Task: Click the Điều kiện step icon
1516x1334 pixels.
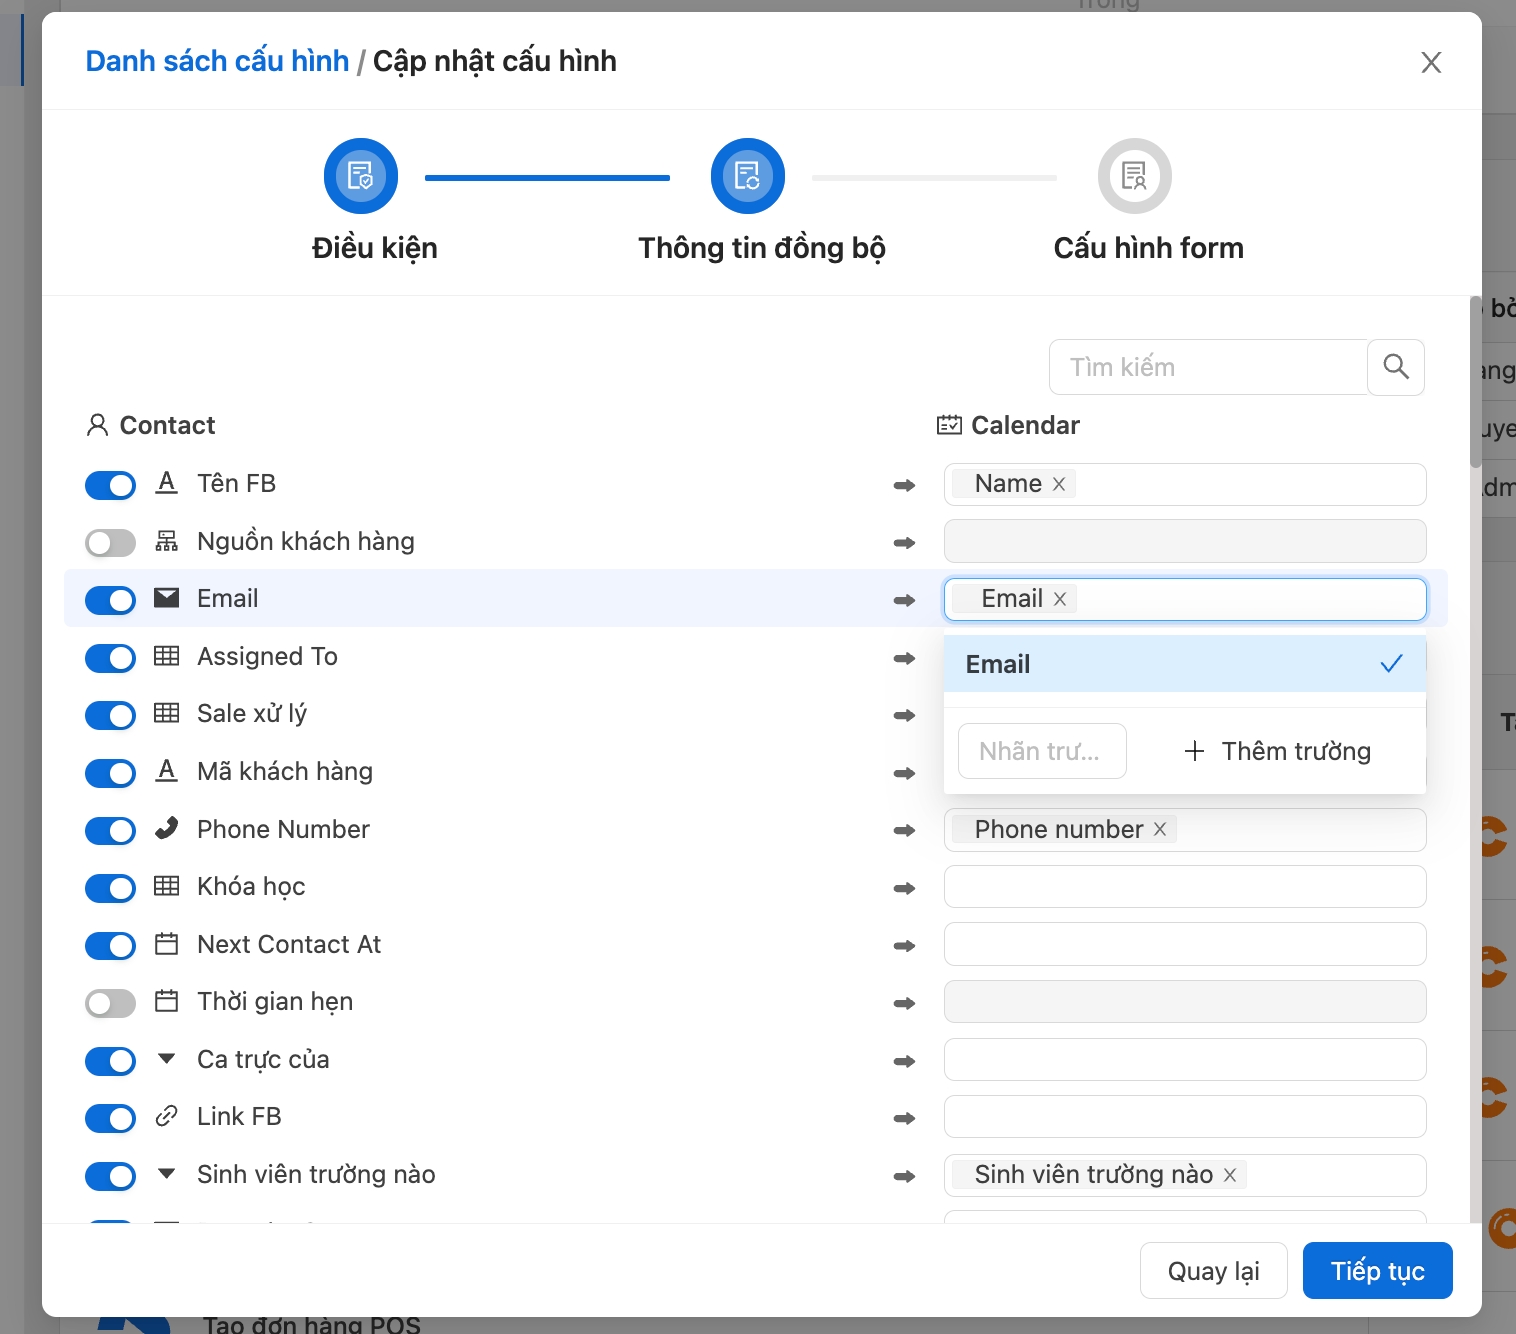Action: click(x=361, y=176)
